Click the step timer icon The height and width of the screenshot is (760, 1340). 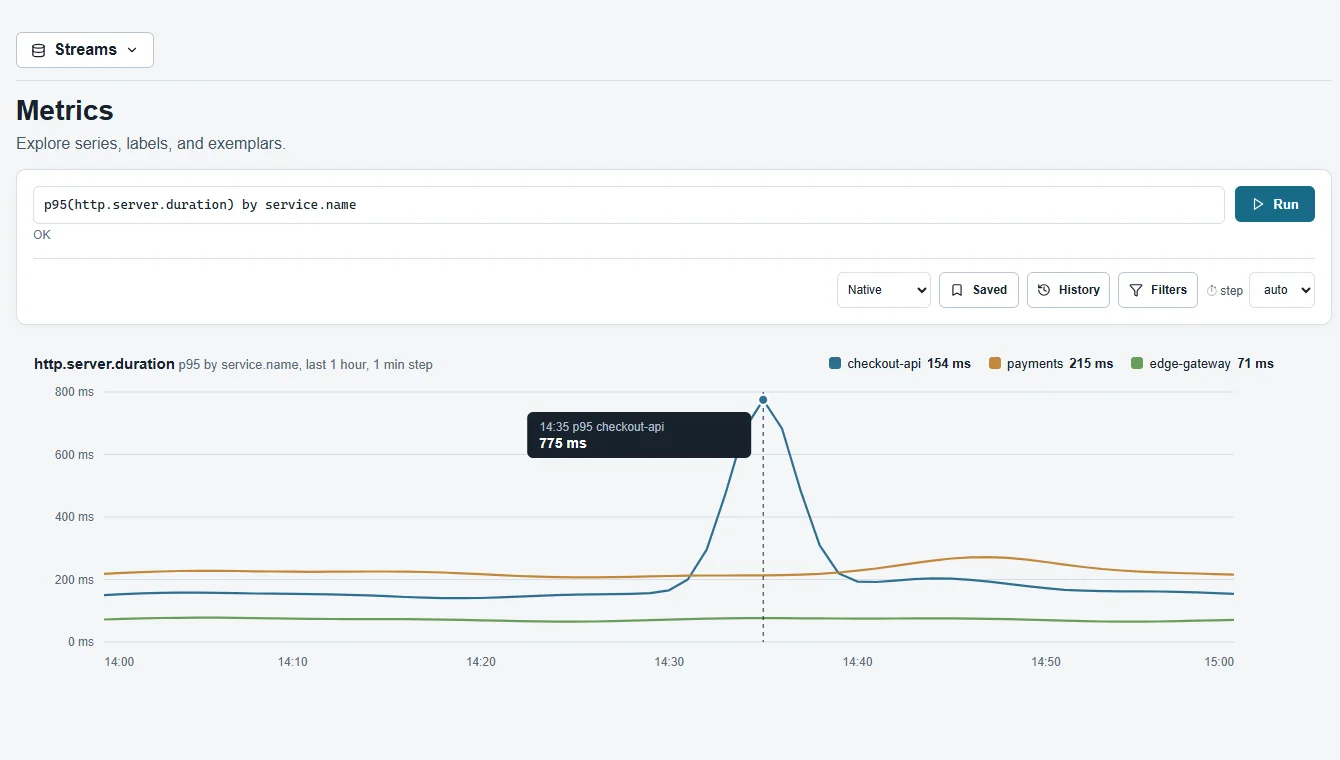pos(1212,291)
